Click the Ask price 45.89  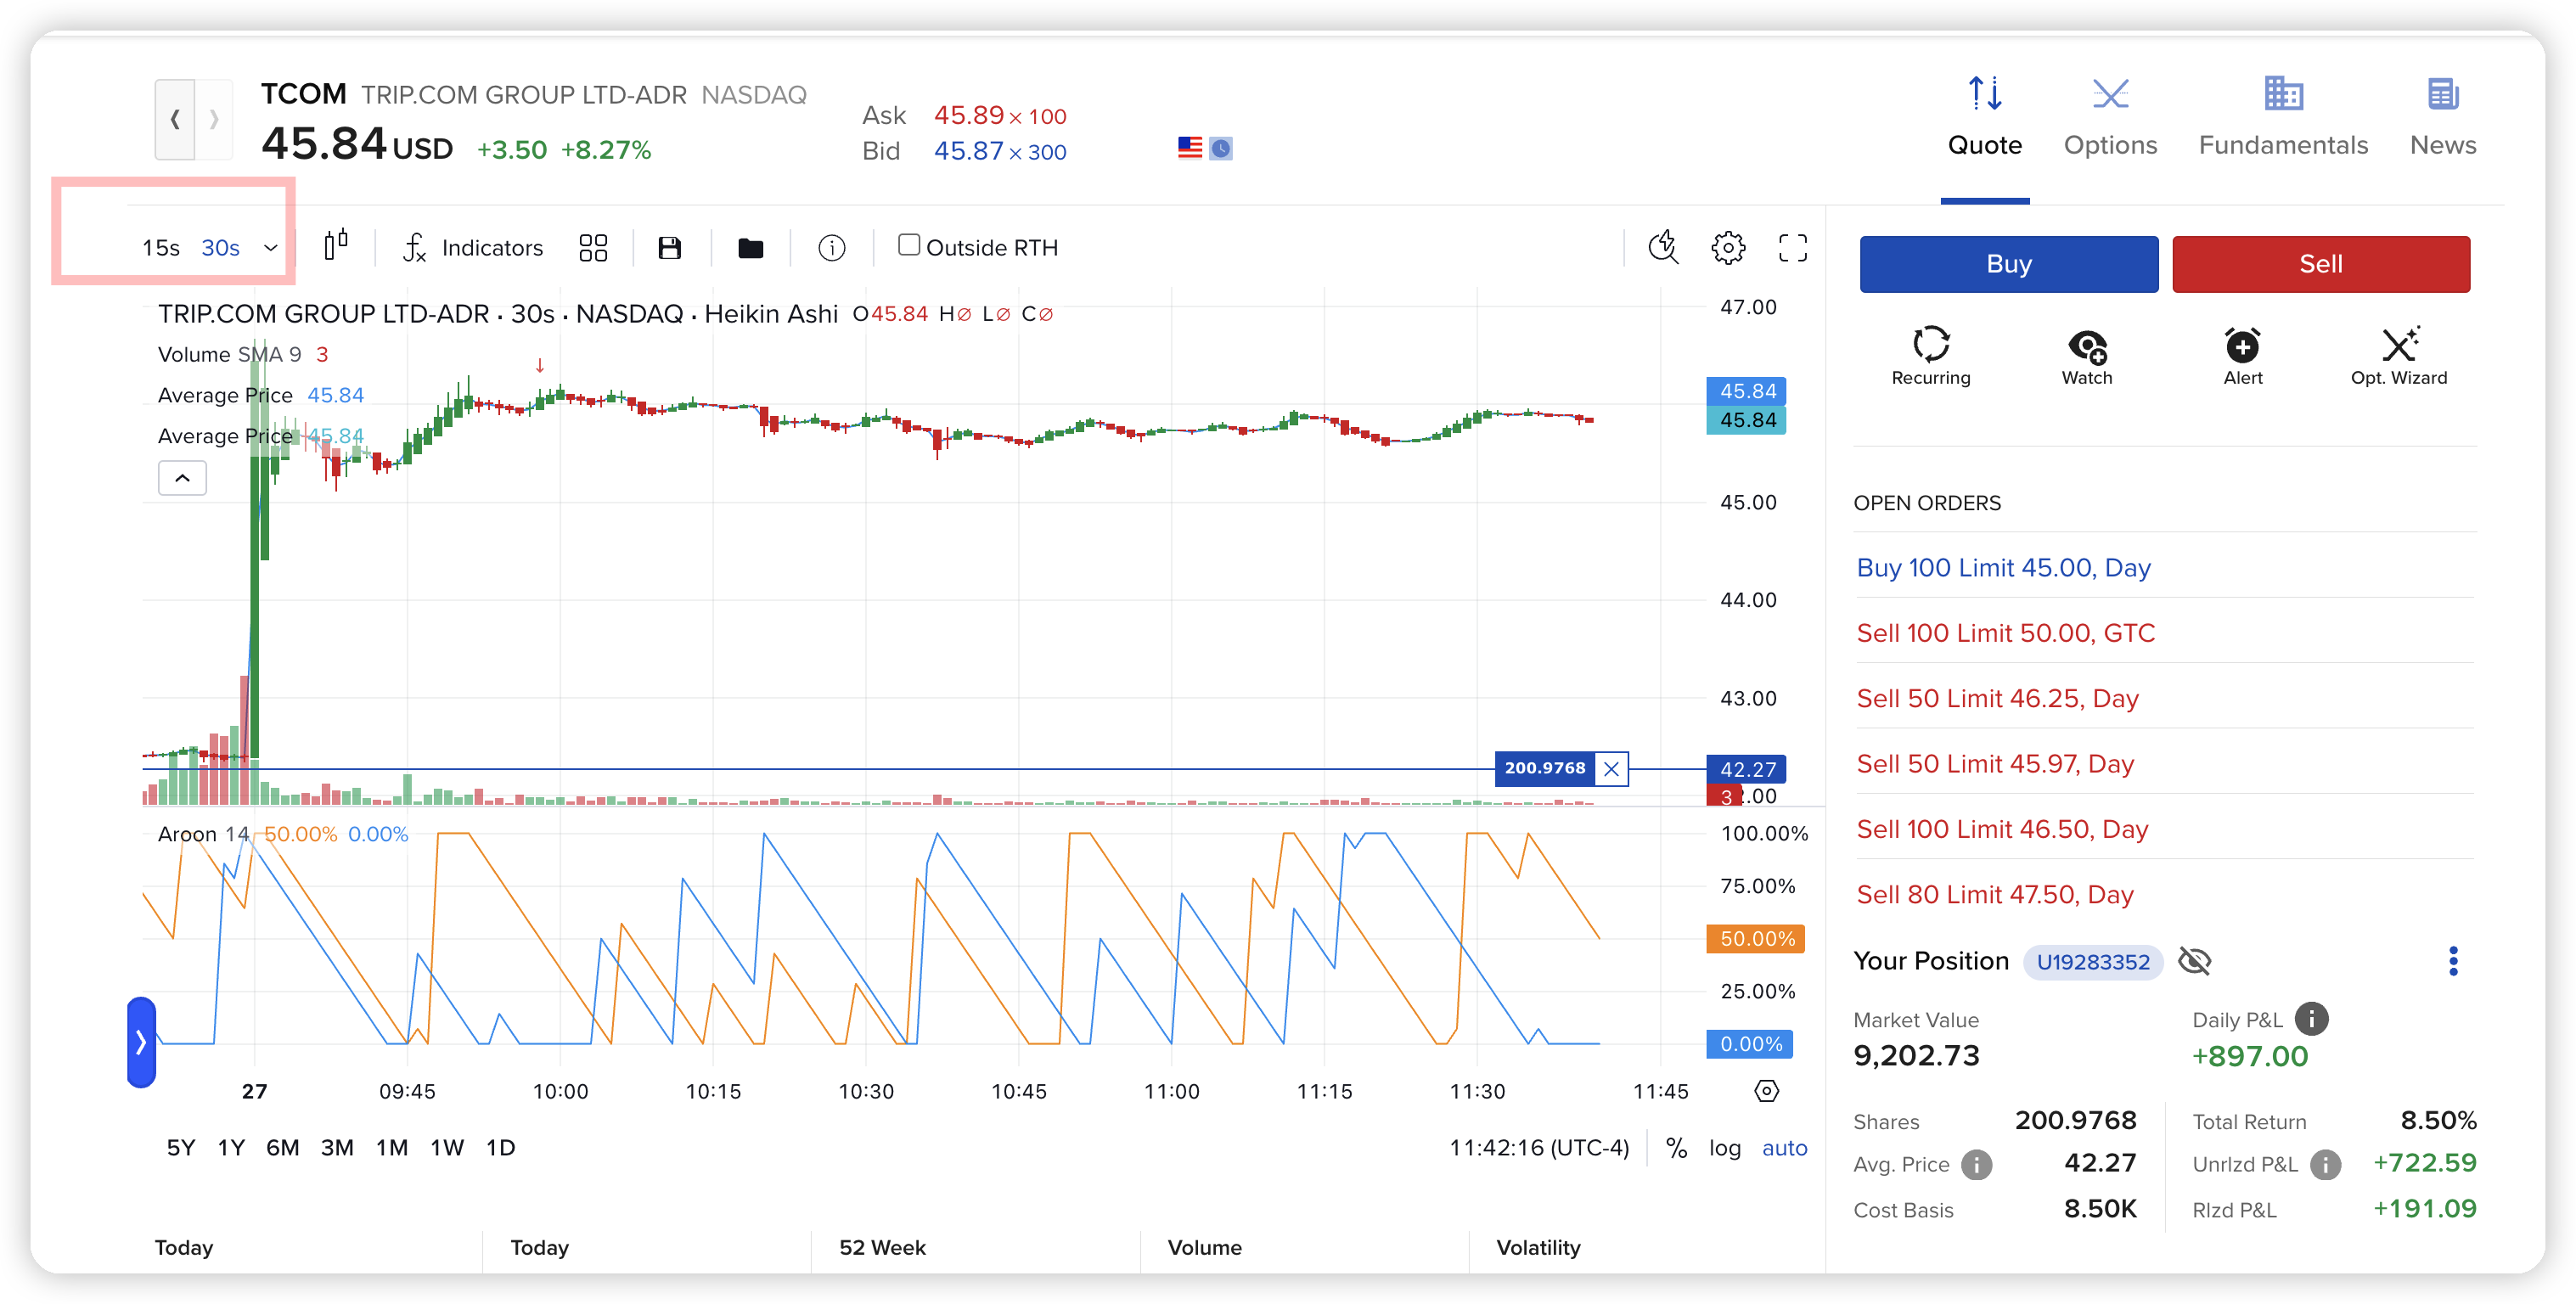point(968,115)
